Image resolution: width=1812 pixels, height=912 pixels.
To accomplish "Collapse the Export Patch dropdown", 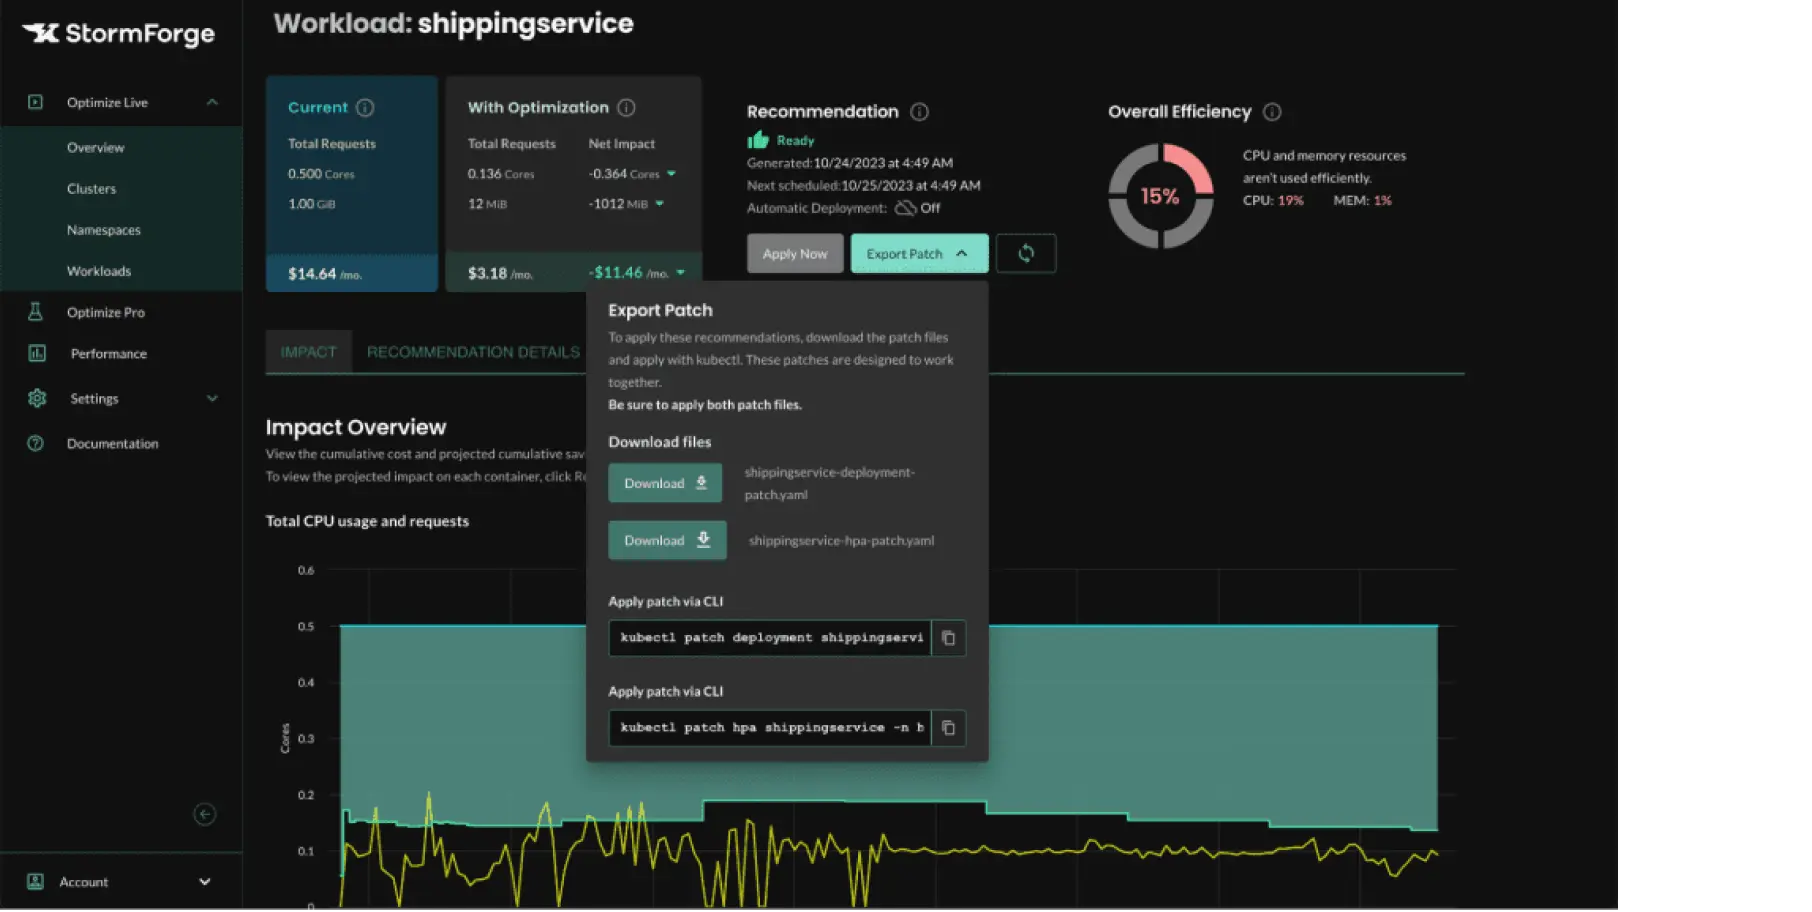I will click(963, 253).
